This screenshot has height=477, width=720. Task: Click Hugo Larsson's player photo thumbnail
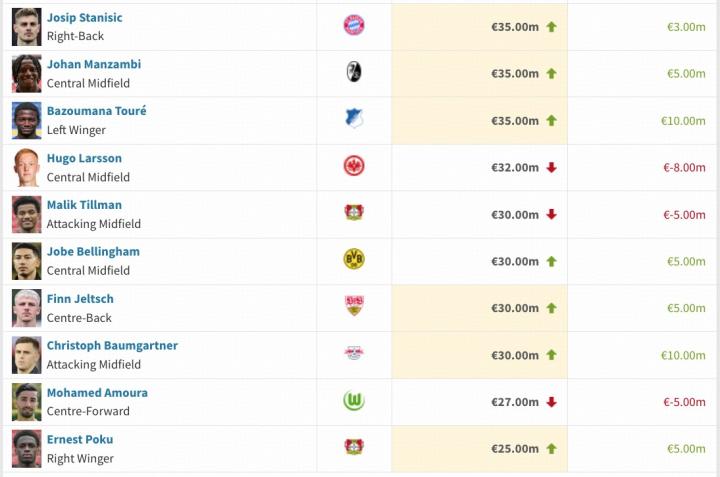27,167
